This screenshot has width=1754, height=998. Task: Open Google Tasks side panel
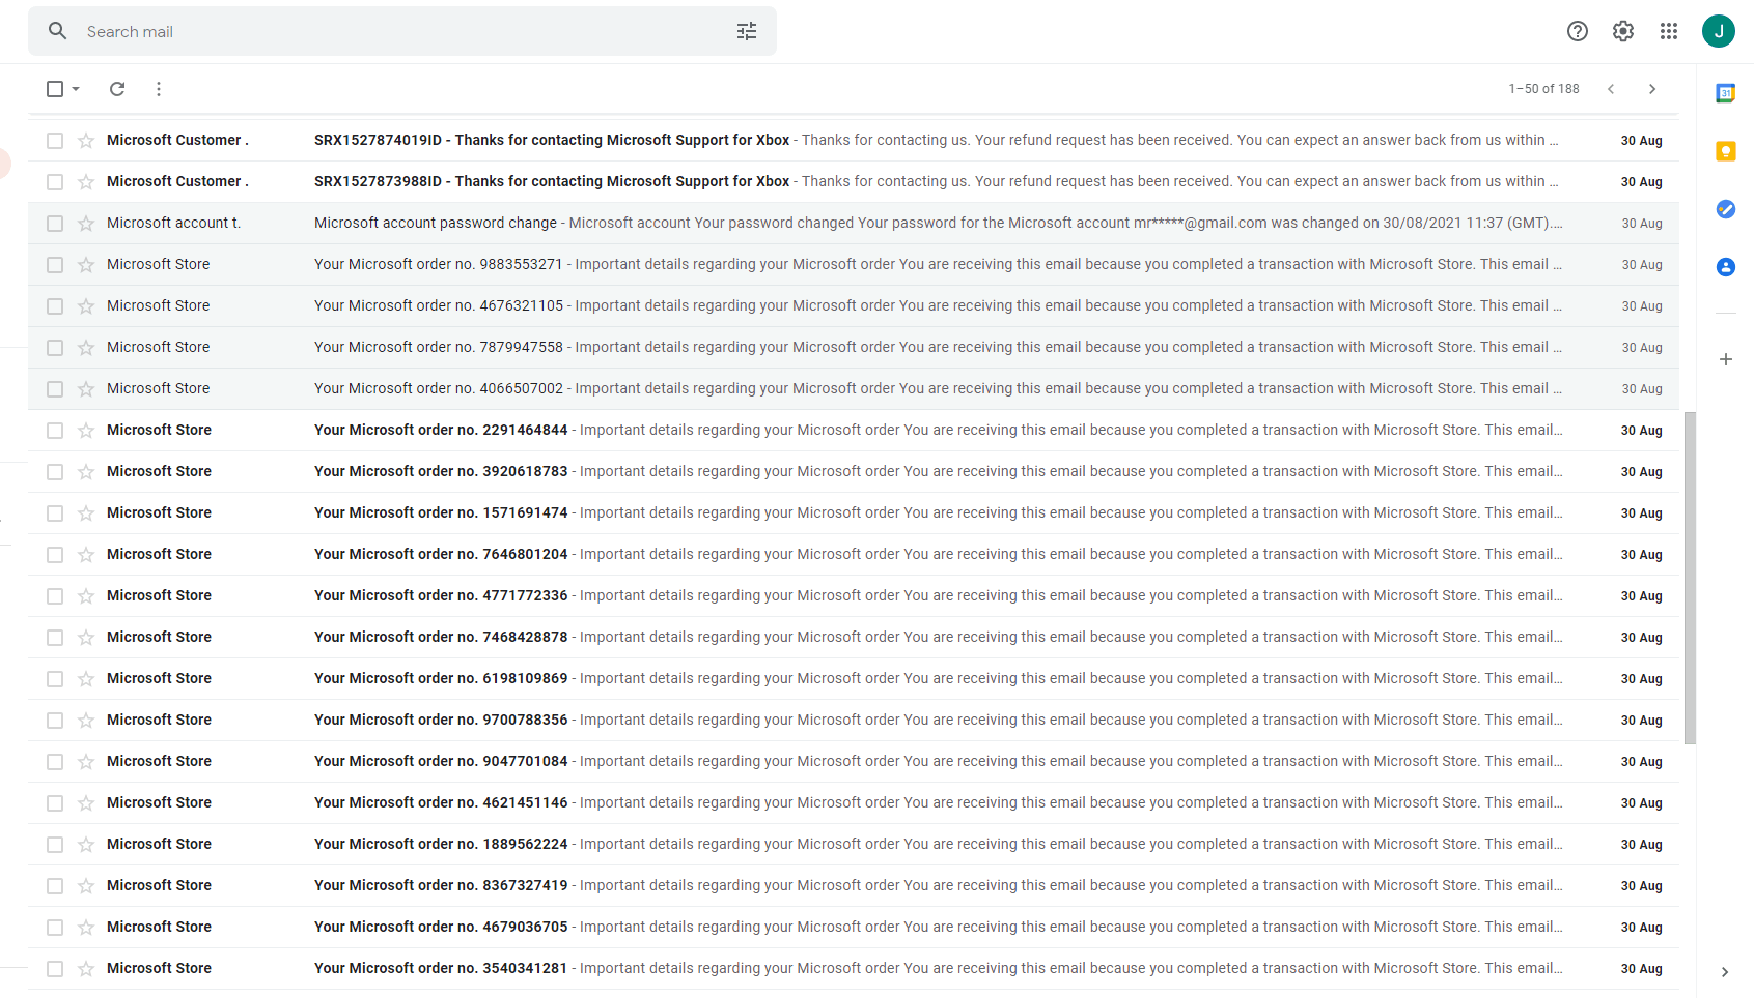pyautogui.click(x=1725, y=209)
